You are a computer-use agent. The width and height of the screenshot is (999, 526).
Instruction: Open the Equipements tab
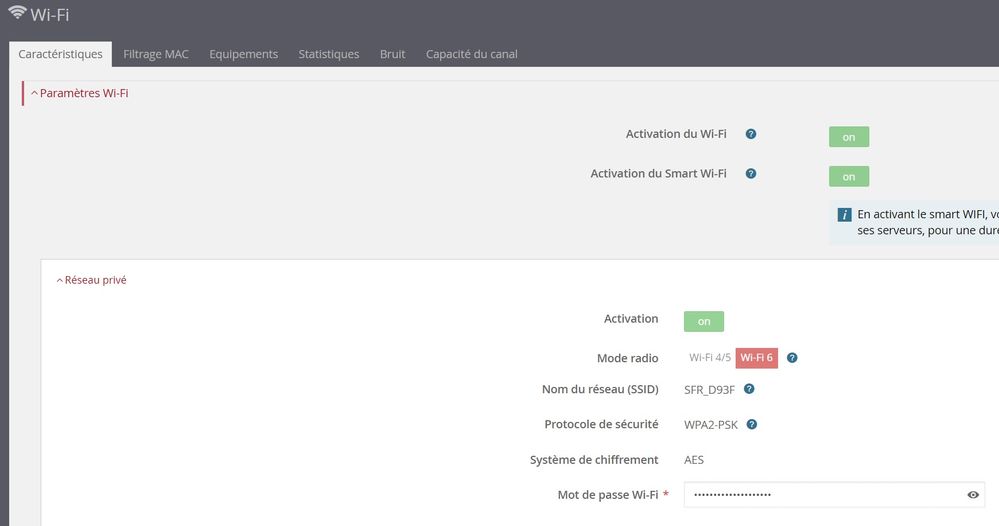pos(243,54)
